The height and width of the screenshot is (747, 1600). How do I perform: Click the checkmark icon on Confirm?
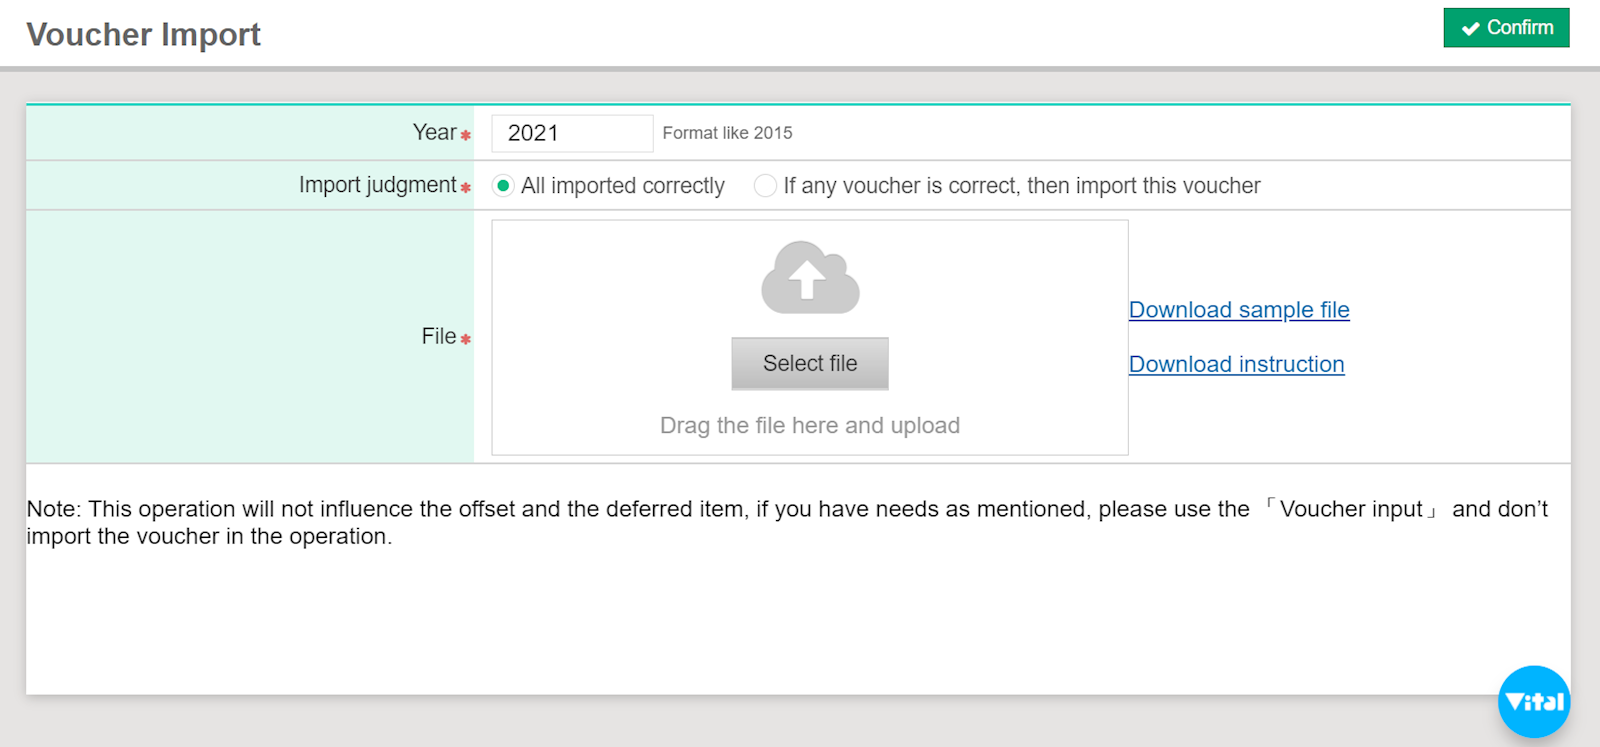click(1470, 29)
